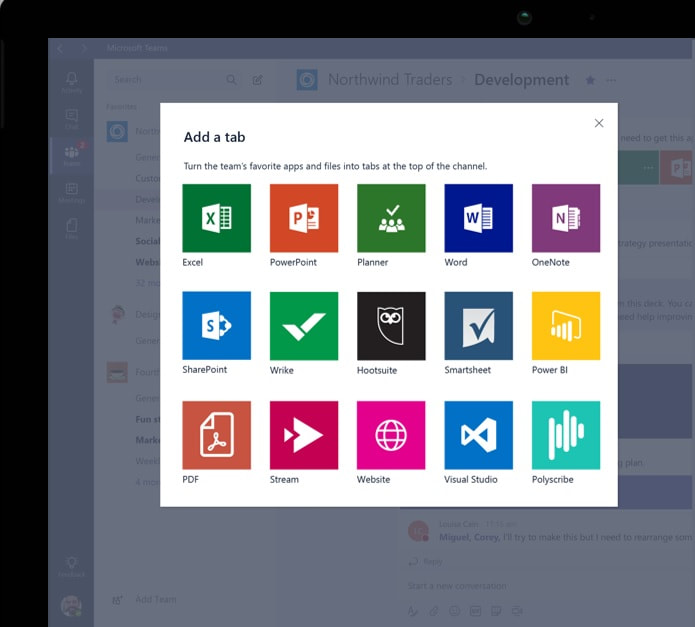Click the search magnifier icon
Screen dimensions: 695x627
(231, 80)
